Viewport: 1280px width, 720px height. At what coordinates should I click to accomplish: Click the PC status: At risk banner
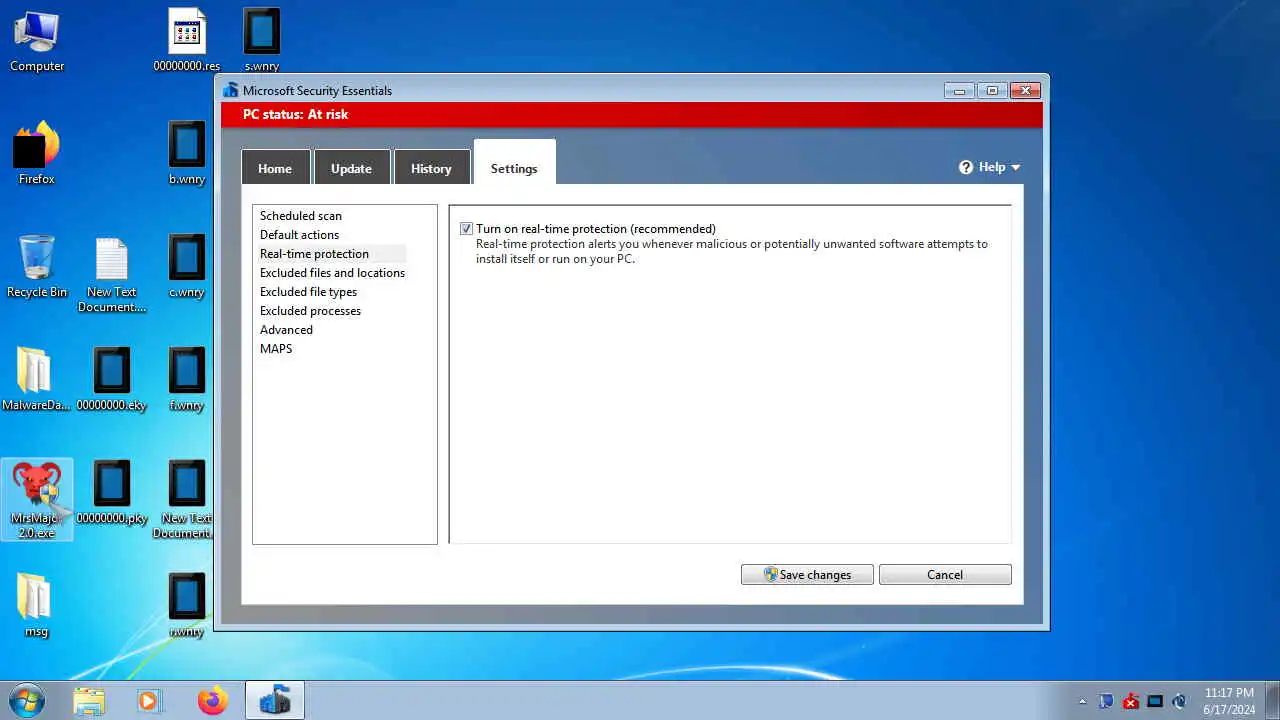point(631,114)
